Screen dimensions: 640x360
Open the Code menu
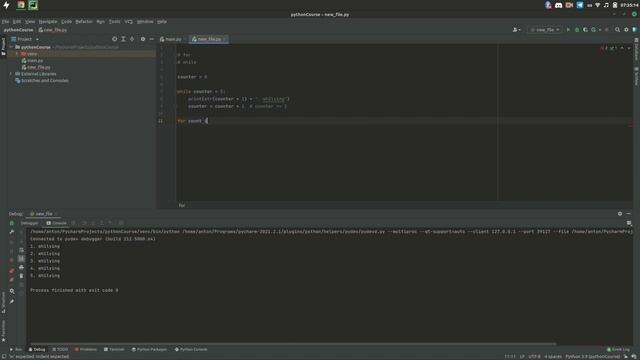pyautogui.click(x=66, y=22)
